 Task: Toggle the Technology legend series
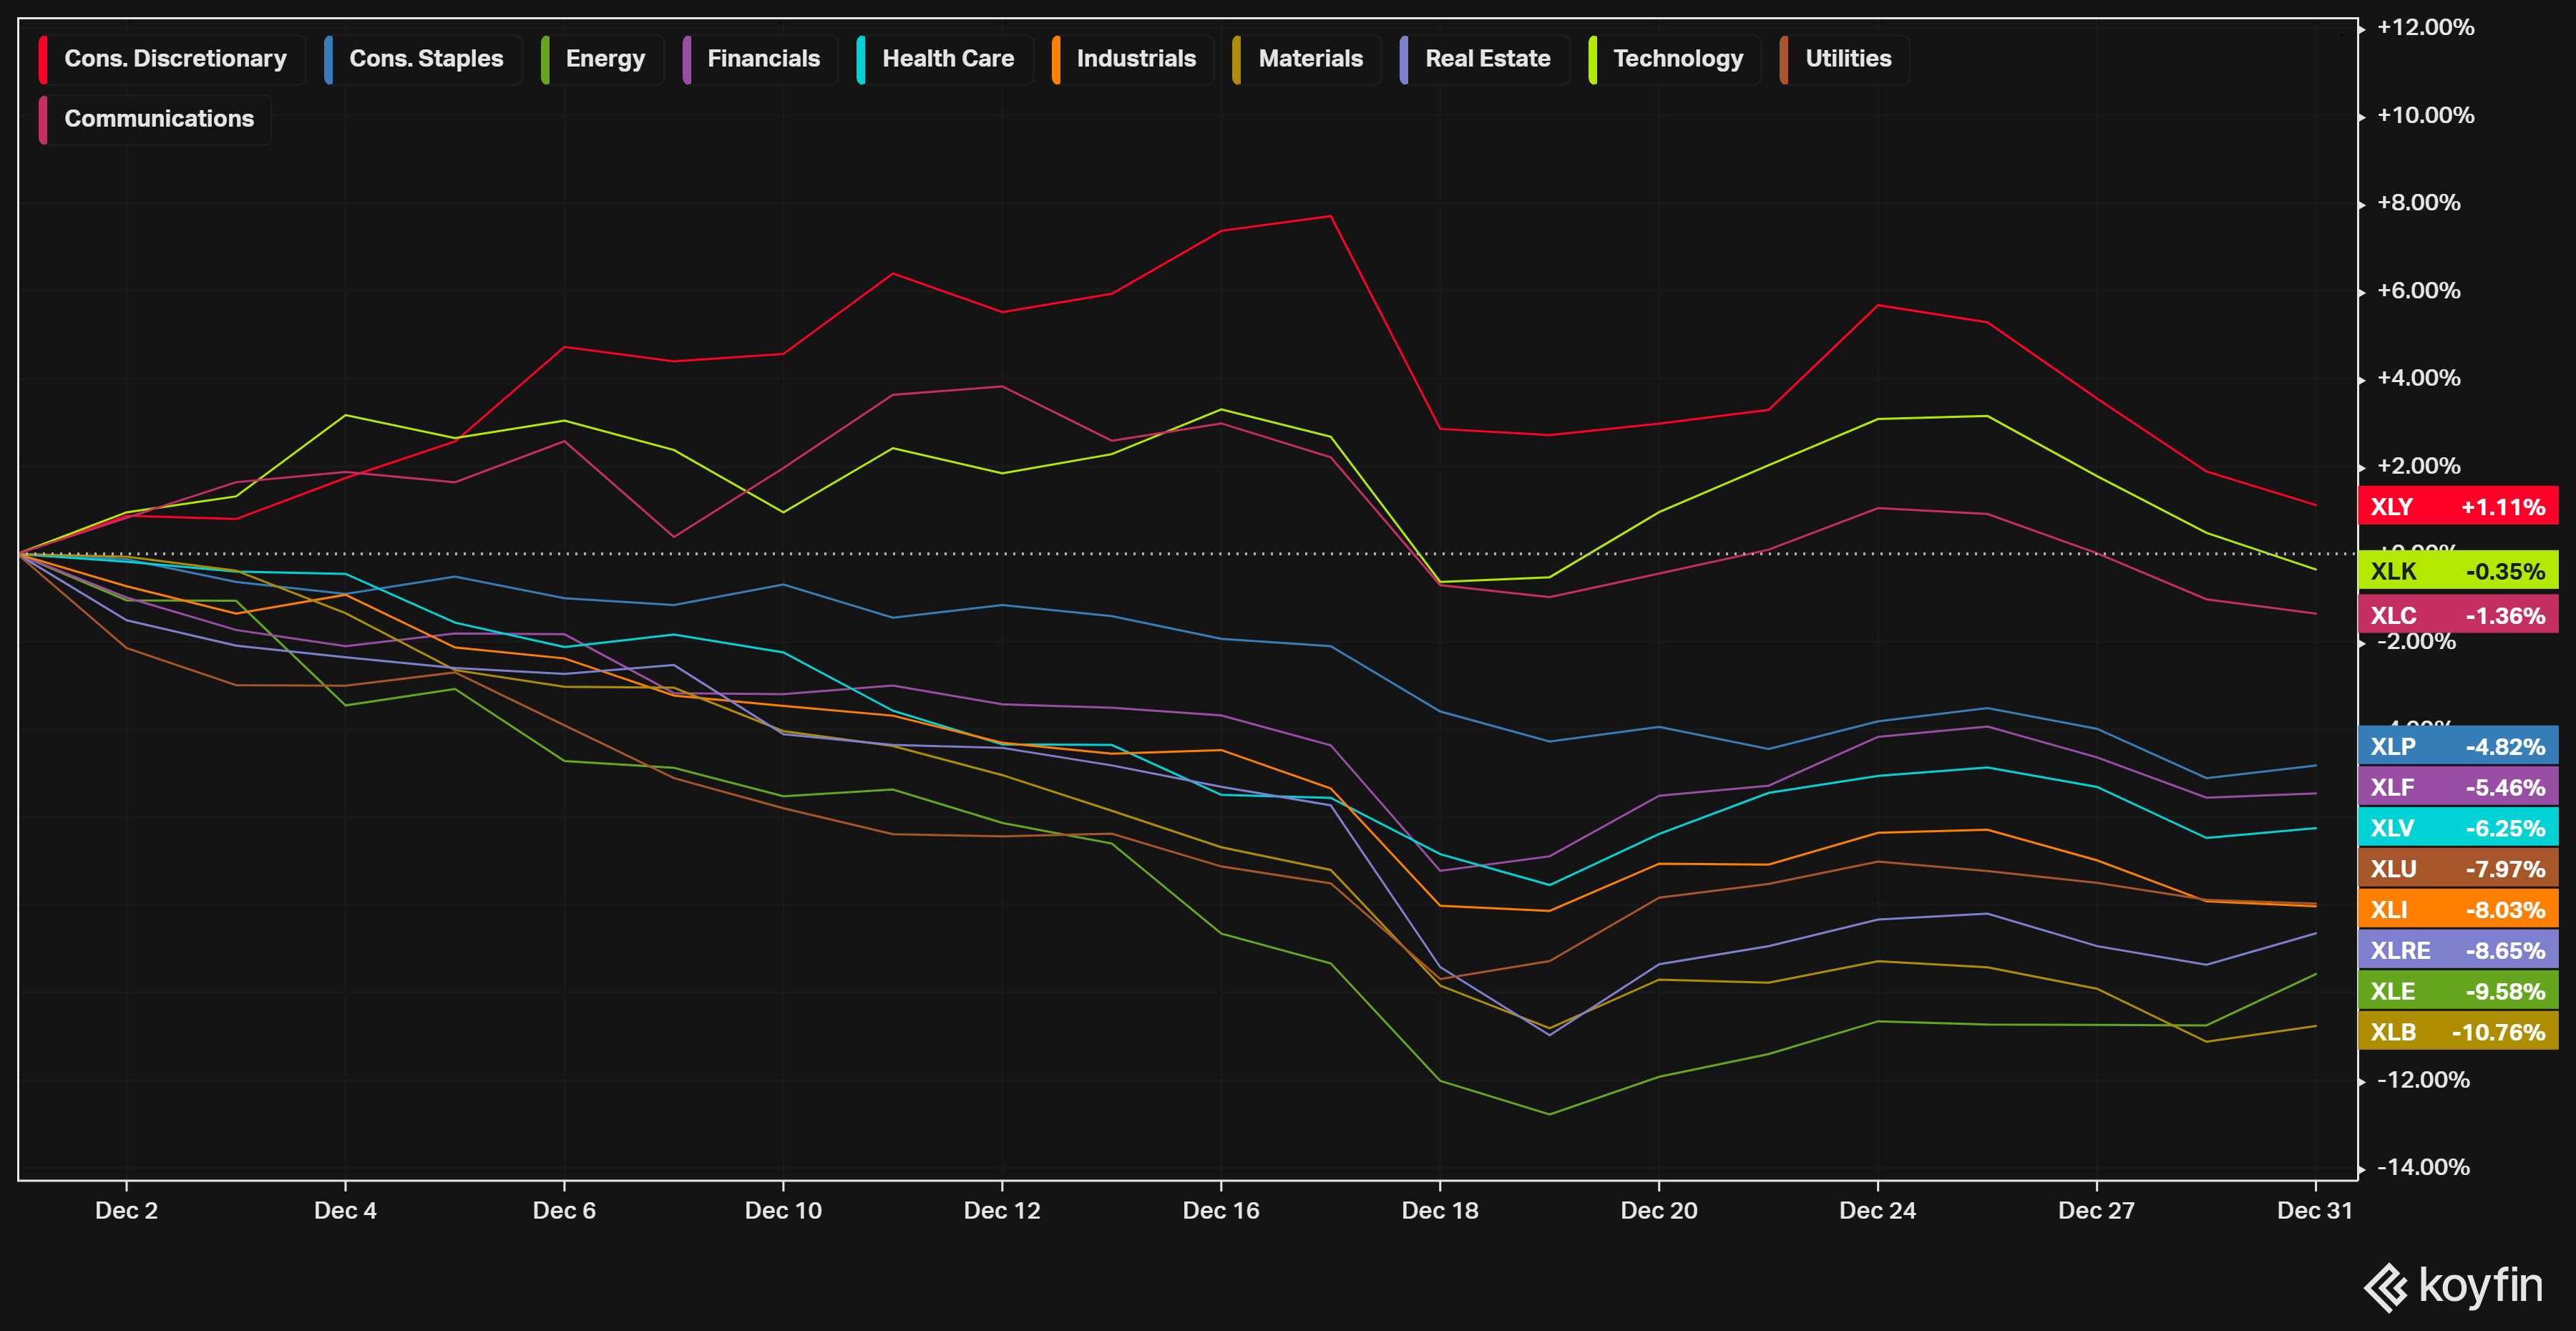[1677, 59]
